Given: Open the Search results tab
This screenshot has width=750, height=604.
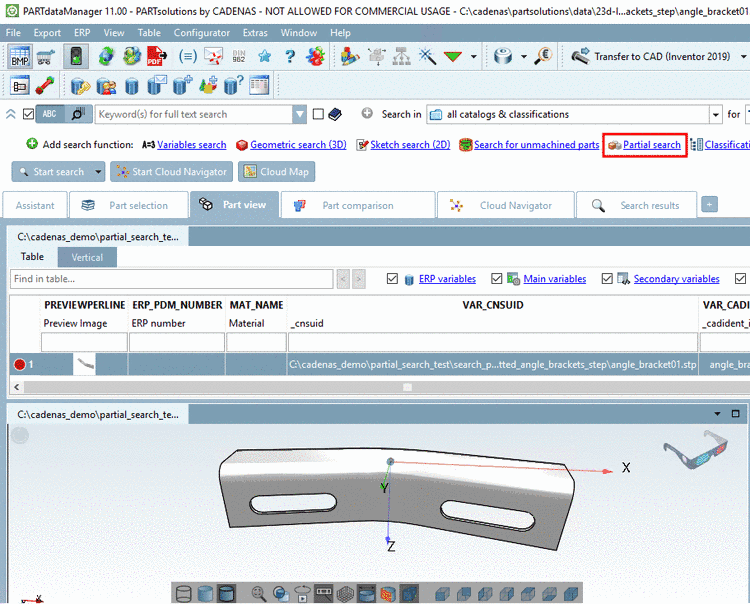Looking at the screenshot, I should coord(637,205).
